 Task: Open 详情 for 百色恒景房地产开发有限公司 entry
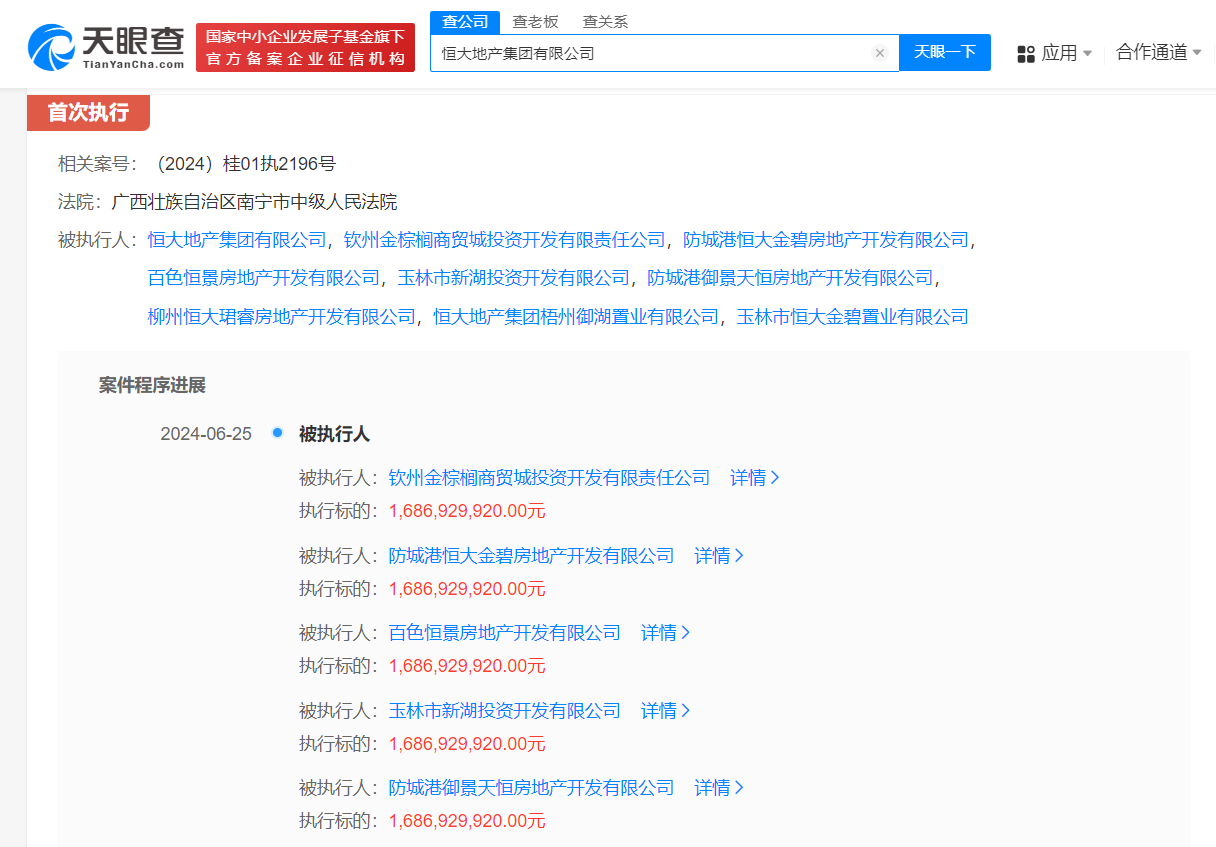665,633
